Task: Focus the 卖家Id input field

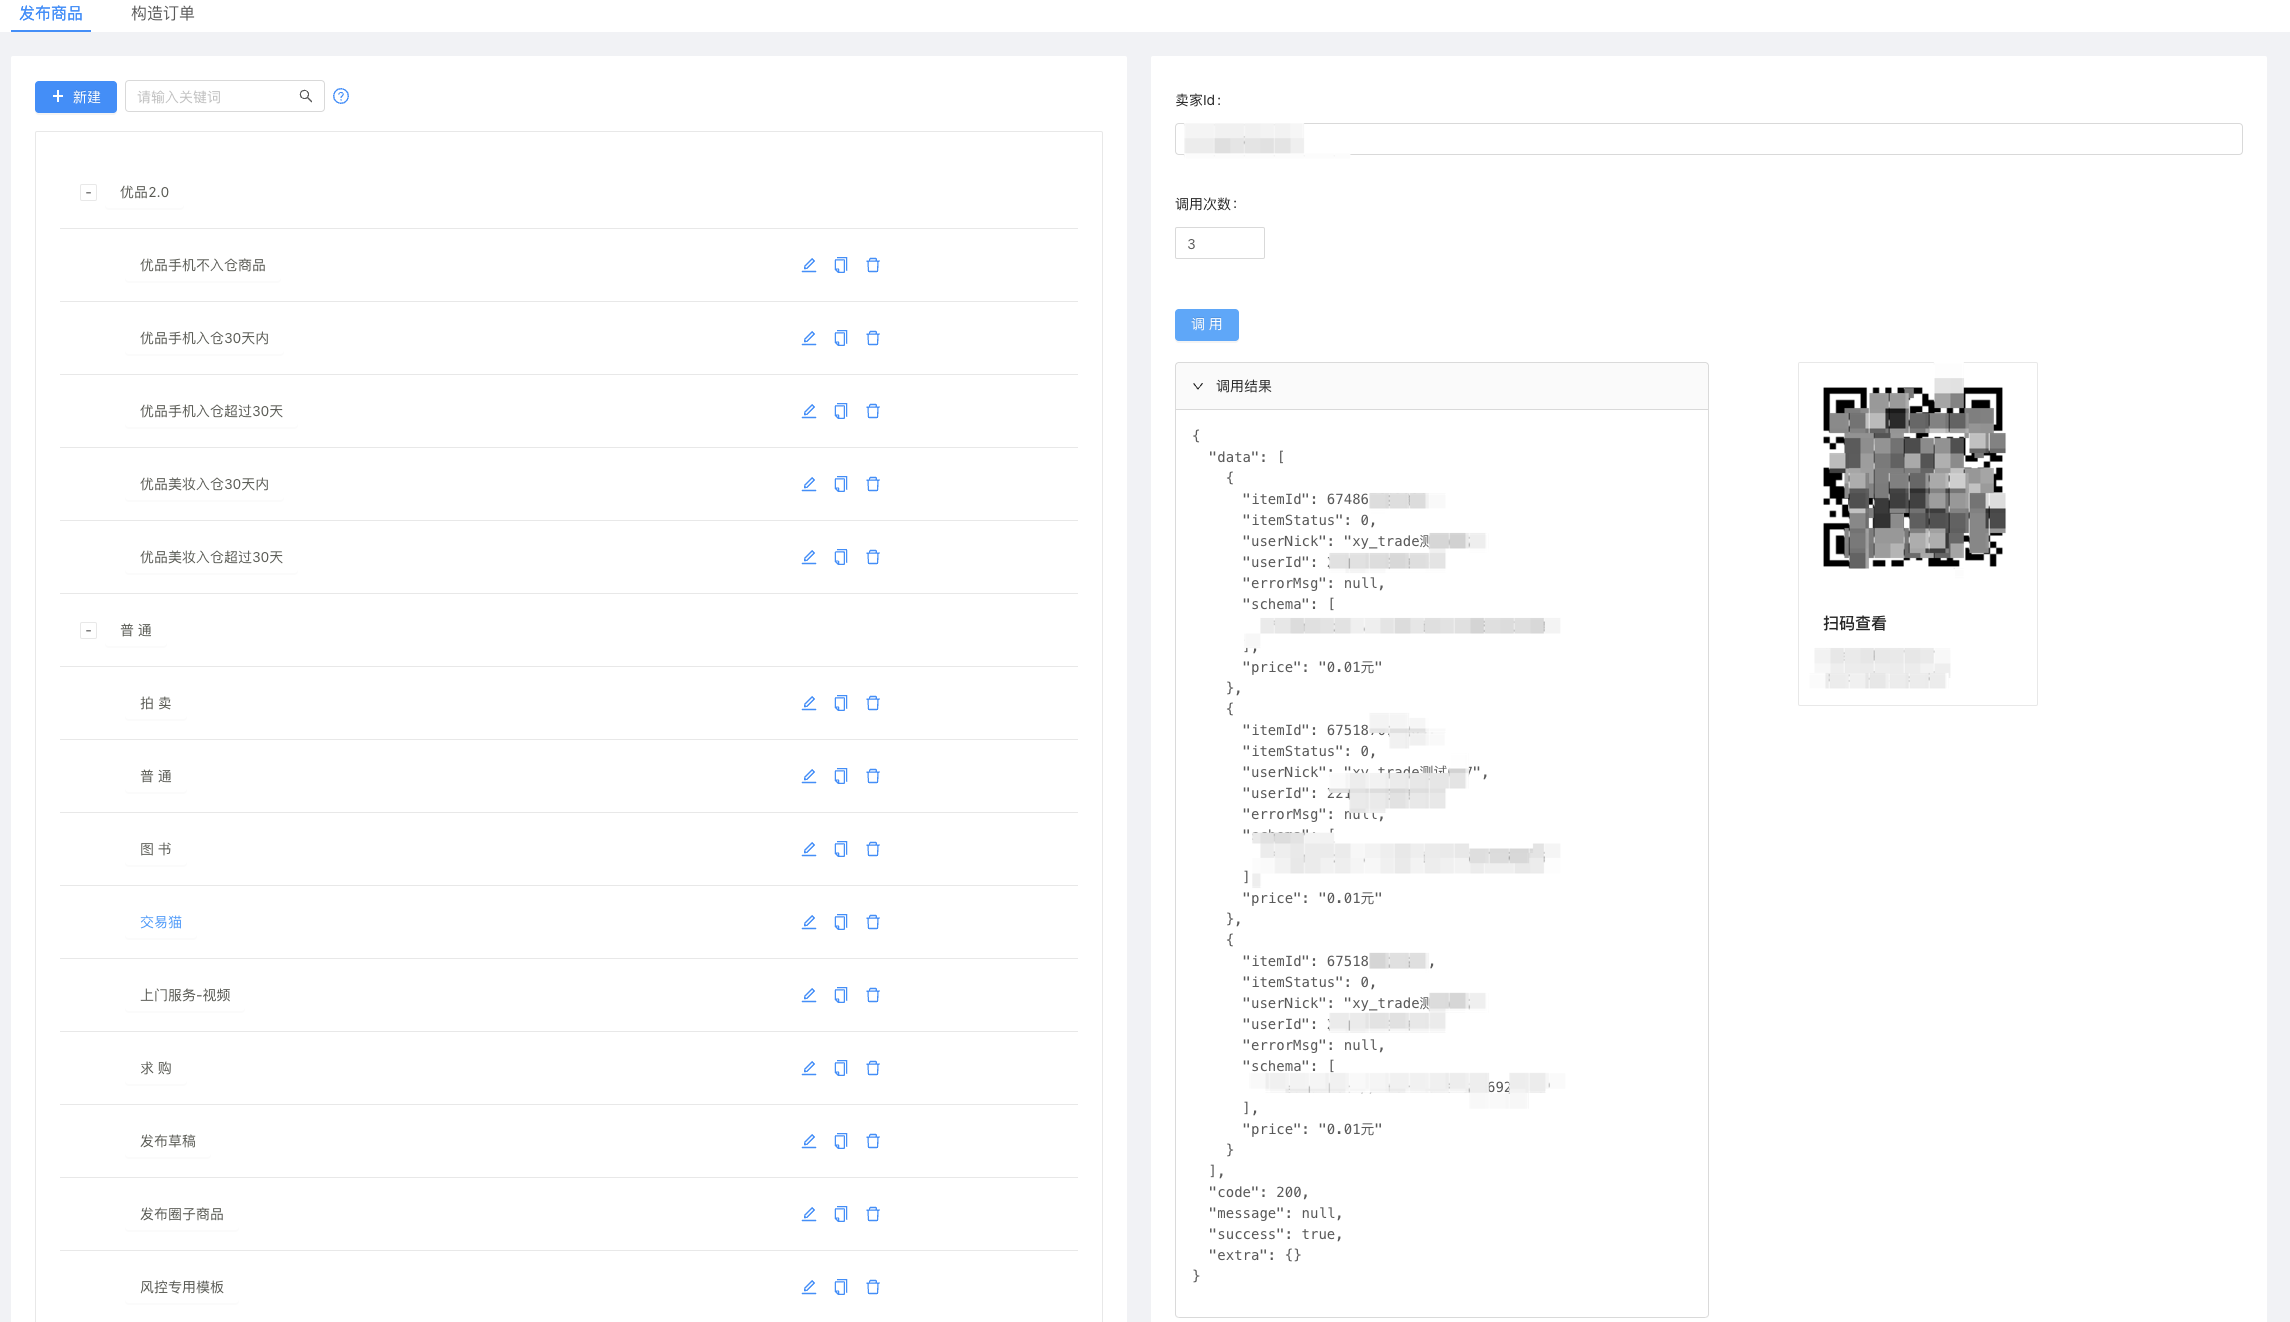Action: point(1708,139)
